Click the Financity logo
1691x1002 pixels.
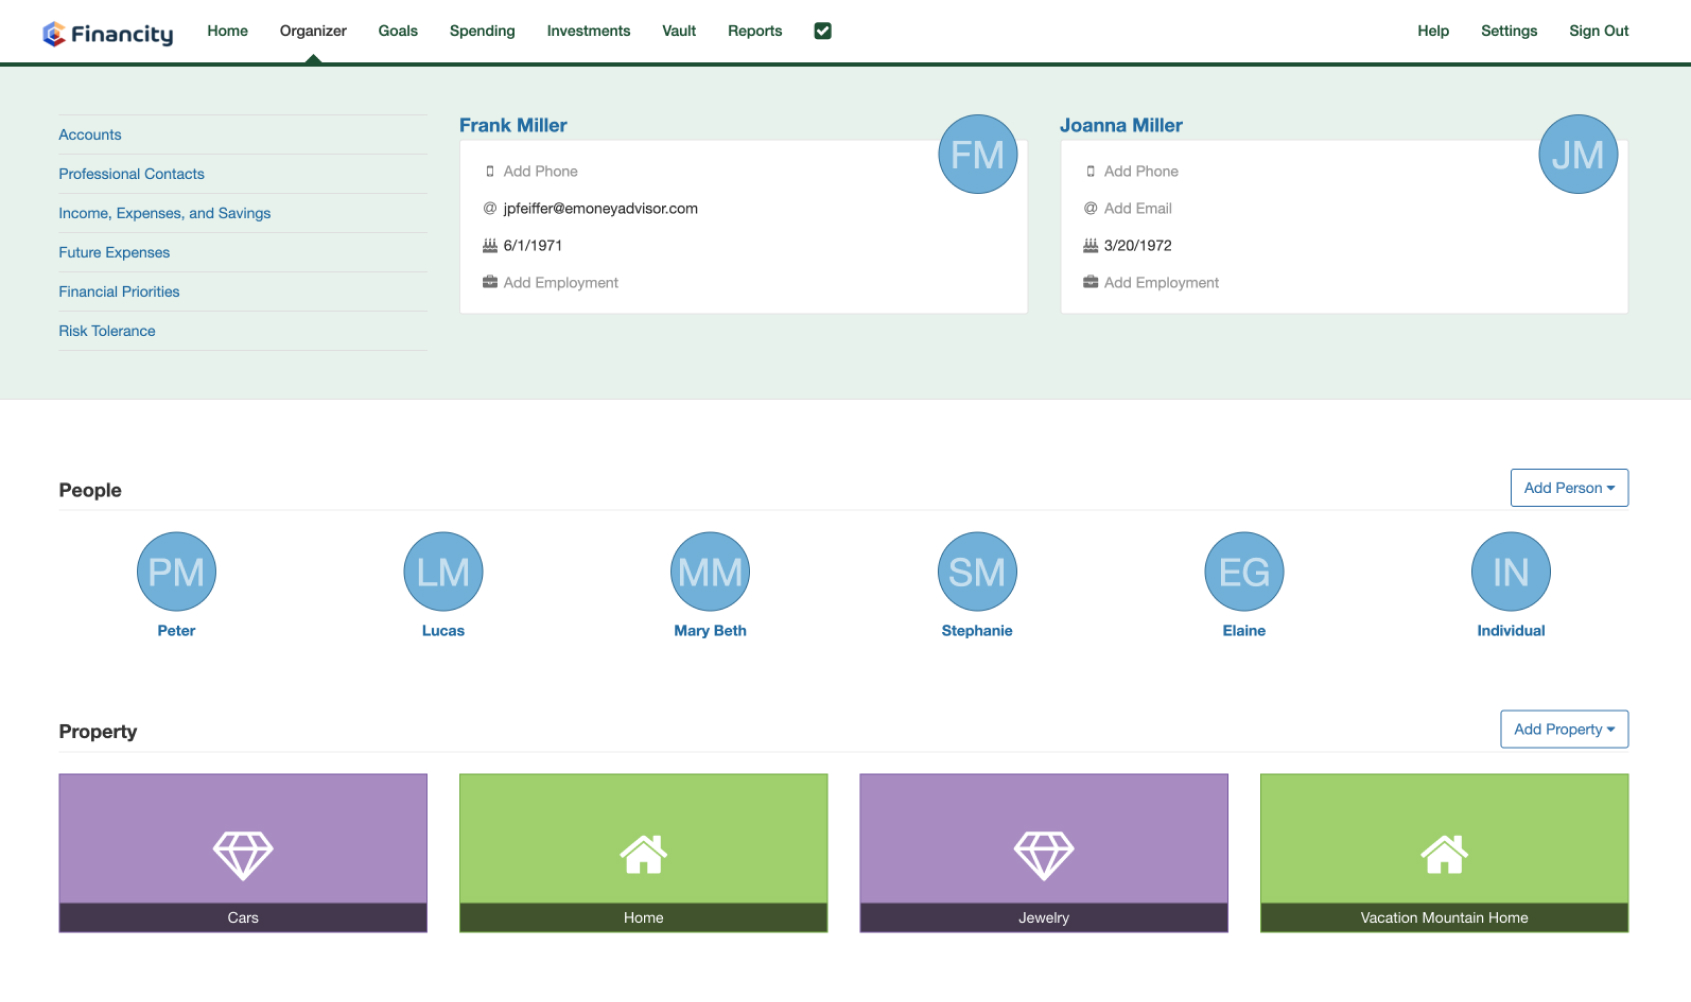pos(107,33)
